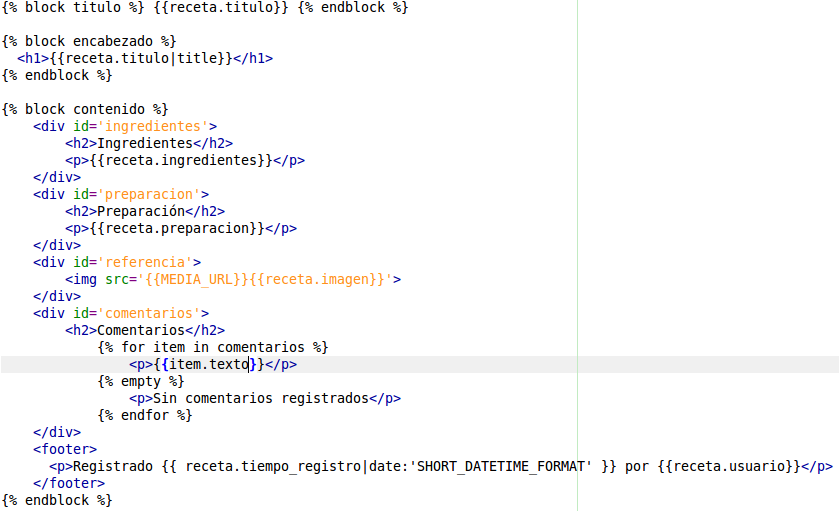Click the '<h2>Ingredientes</h2>' heading line
839x511 pixels.
coord(149,143)
